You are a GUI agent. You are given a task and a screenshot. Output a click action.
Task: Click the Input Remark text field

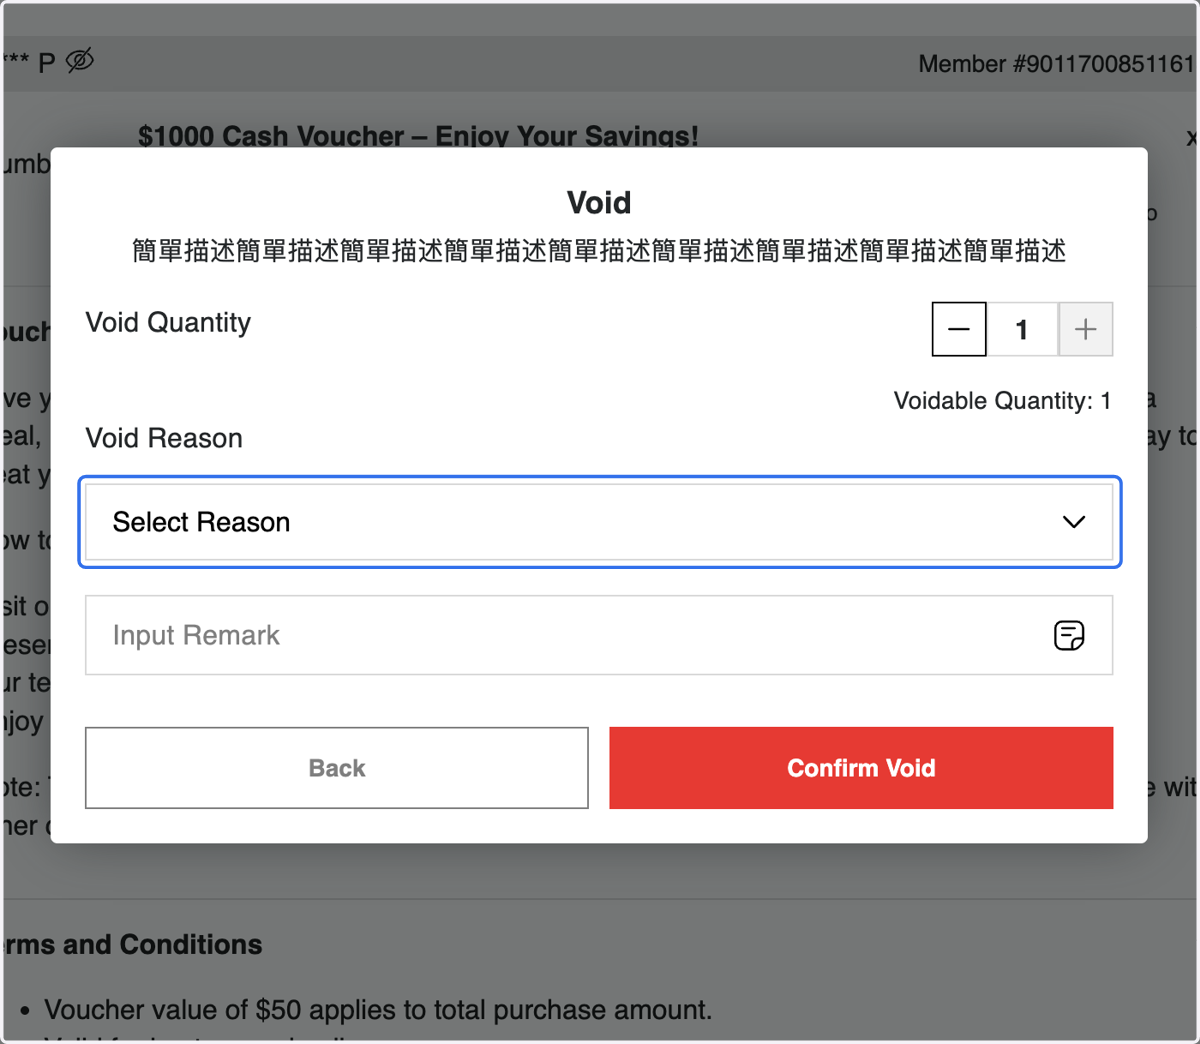[599, 635]
